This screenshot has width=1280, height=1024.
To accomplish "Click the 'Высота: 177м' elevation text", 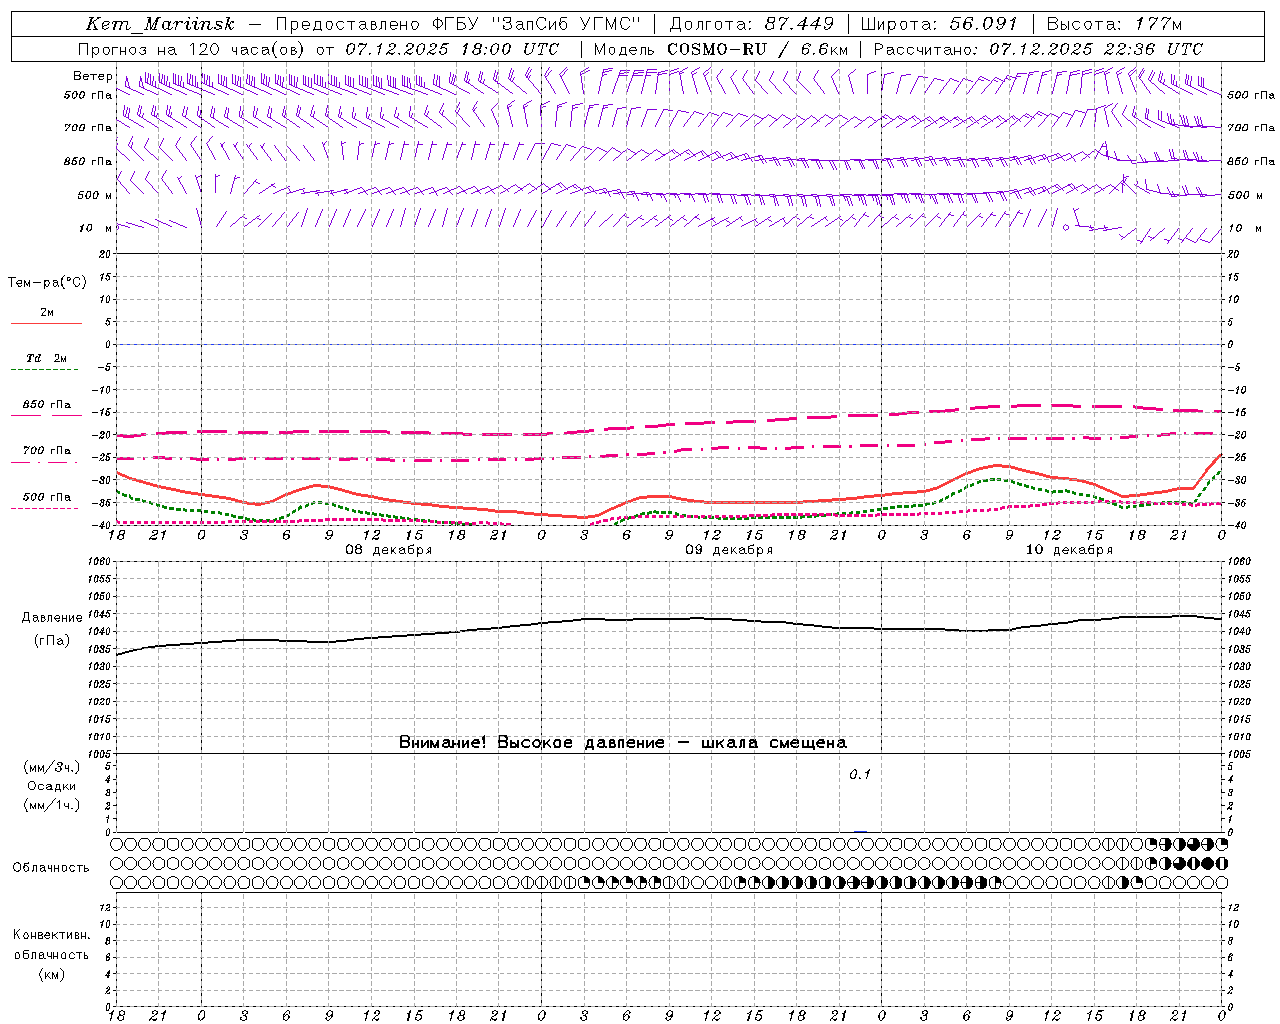I will [1115, 24].
